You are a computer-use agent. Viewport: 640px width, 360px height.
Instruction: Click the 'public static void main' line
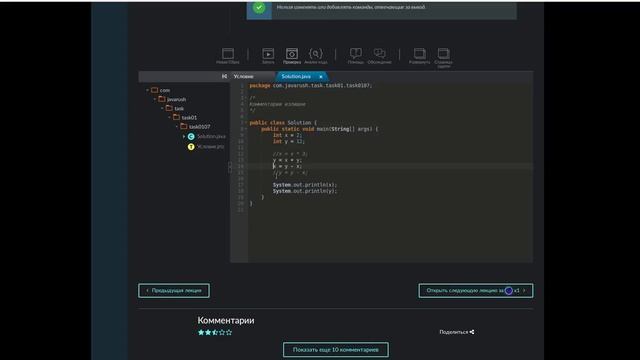(320, 129)
